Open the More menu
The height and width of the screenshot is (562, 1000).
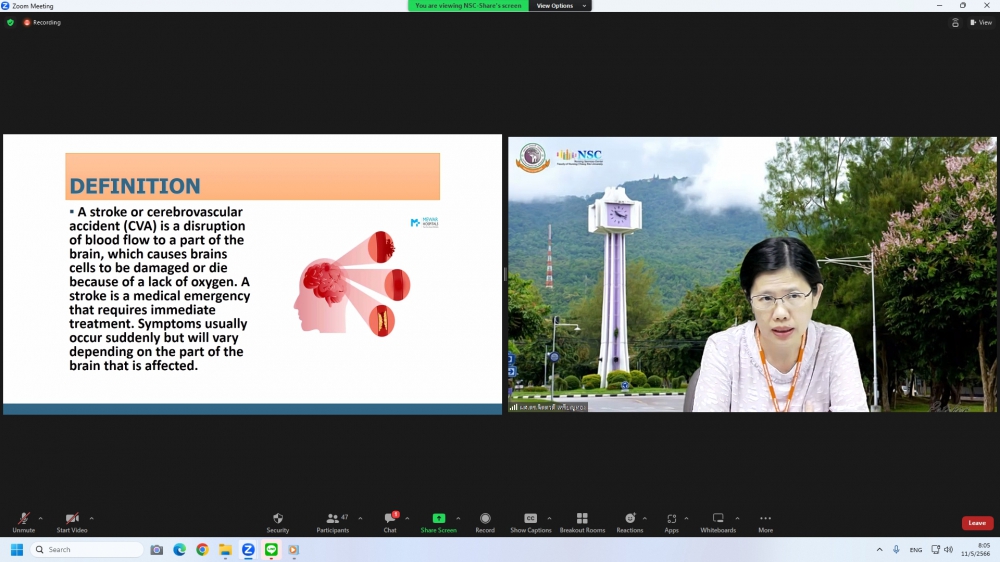click(765, 522)
